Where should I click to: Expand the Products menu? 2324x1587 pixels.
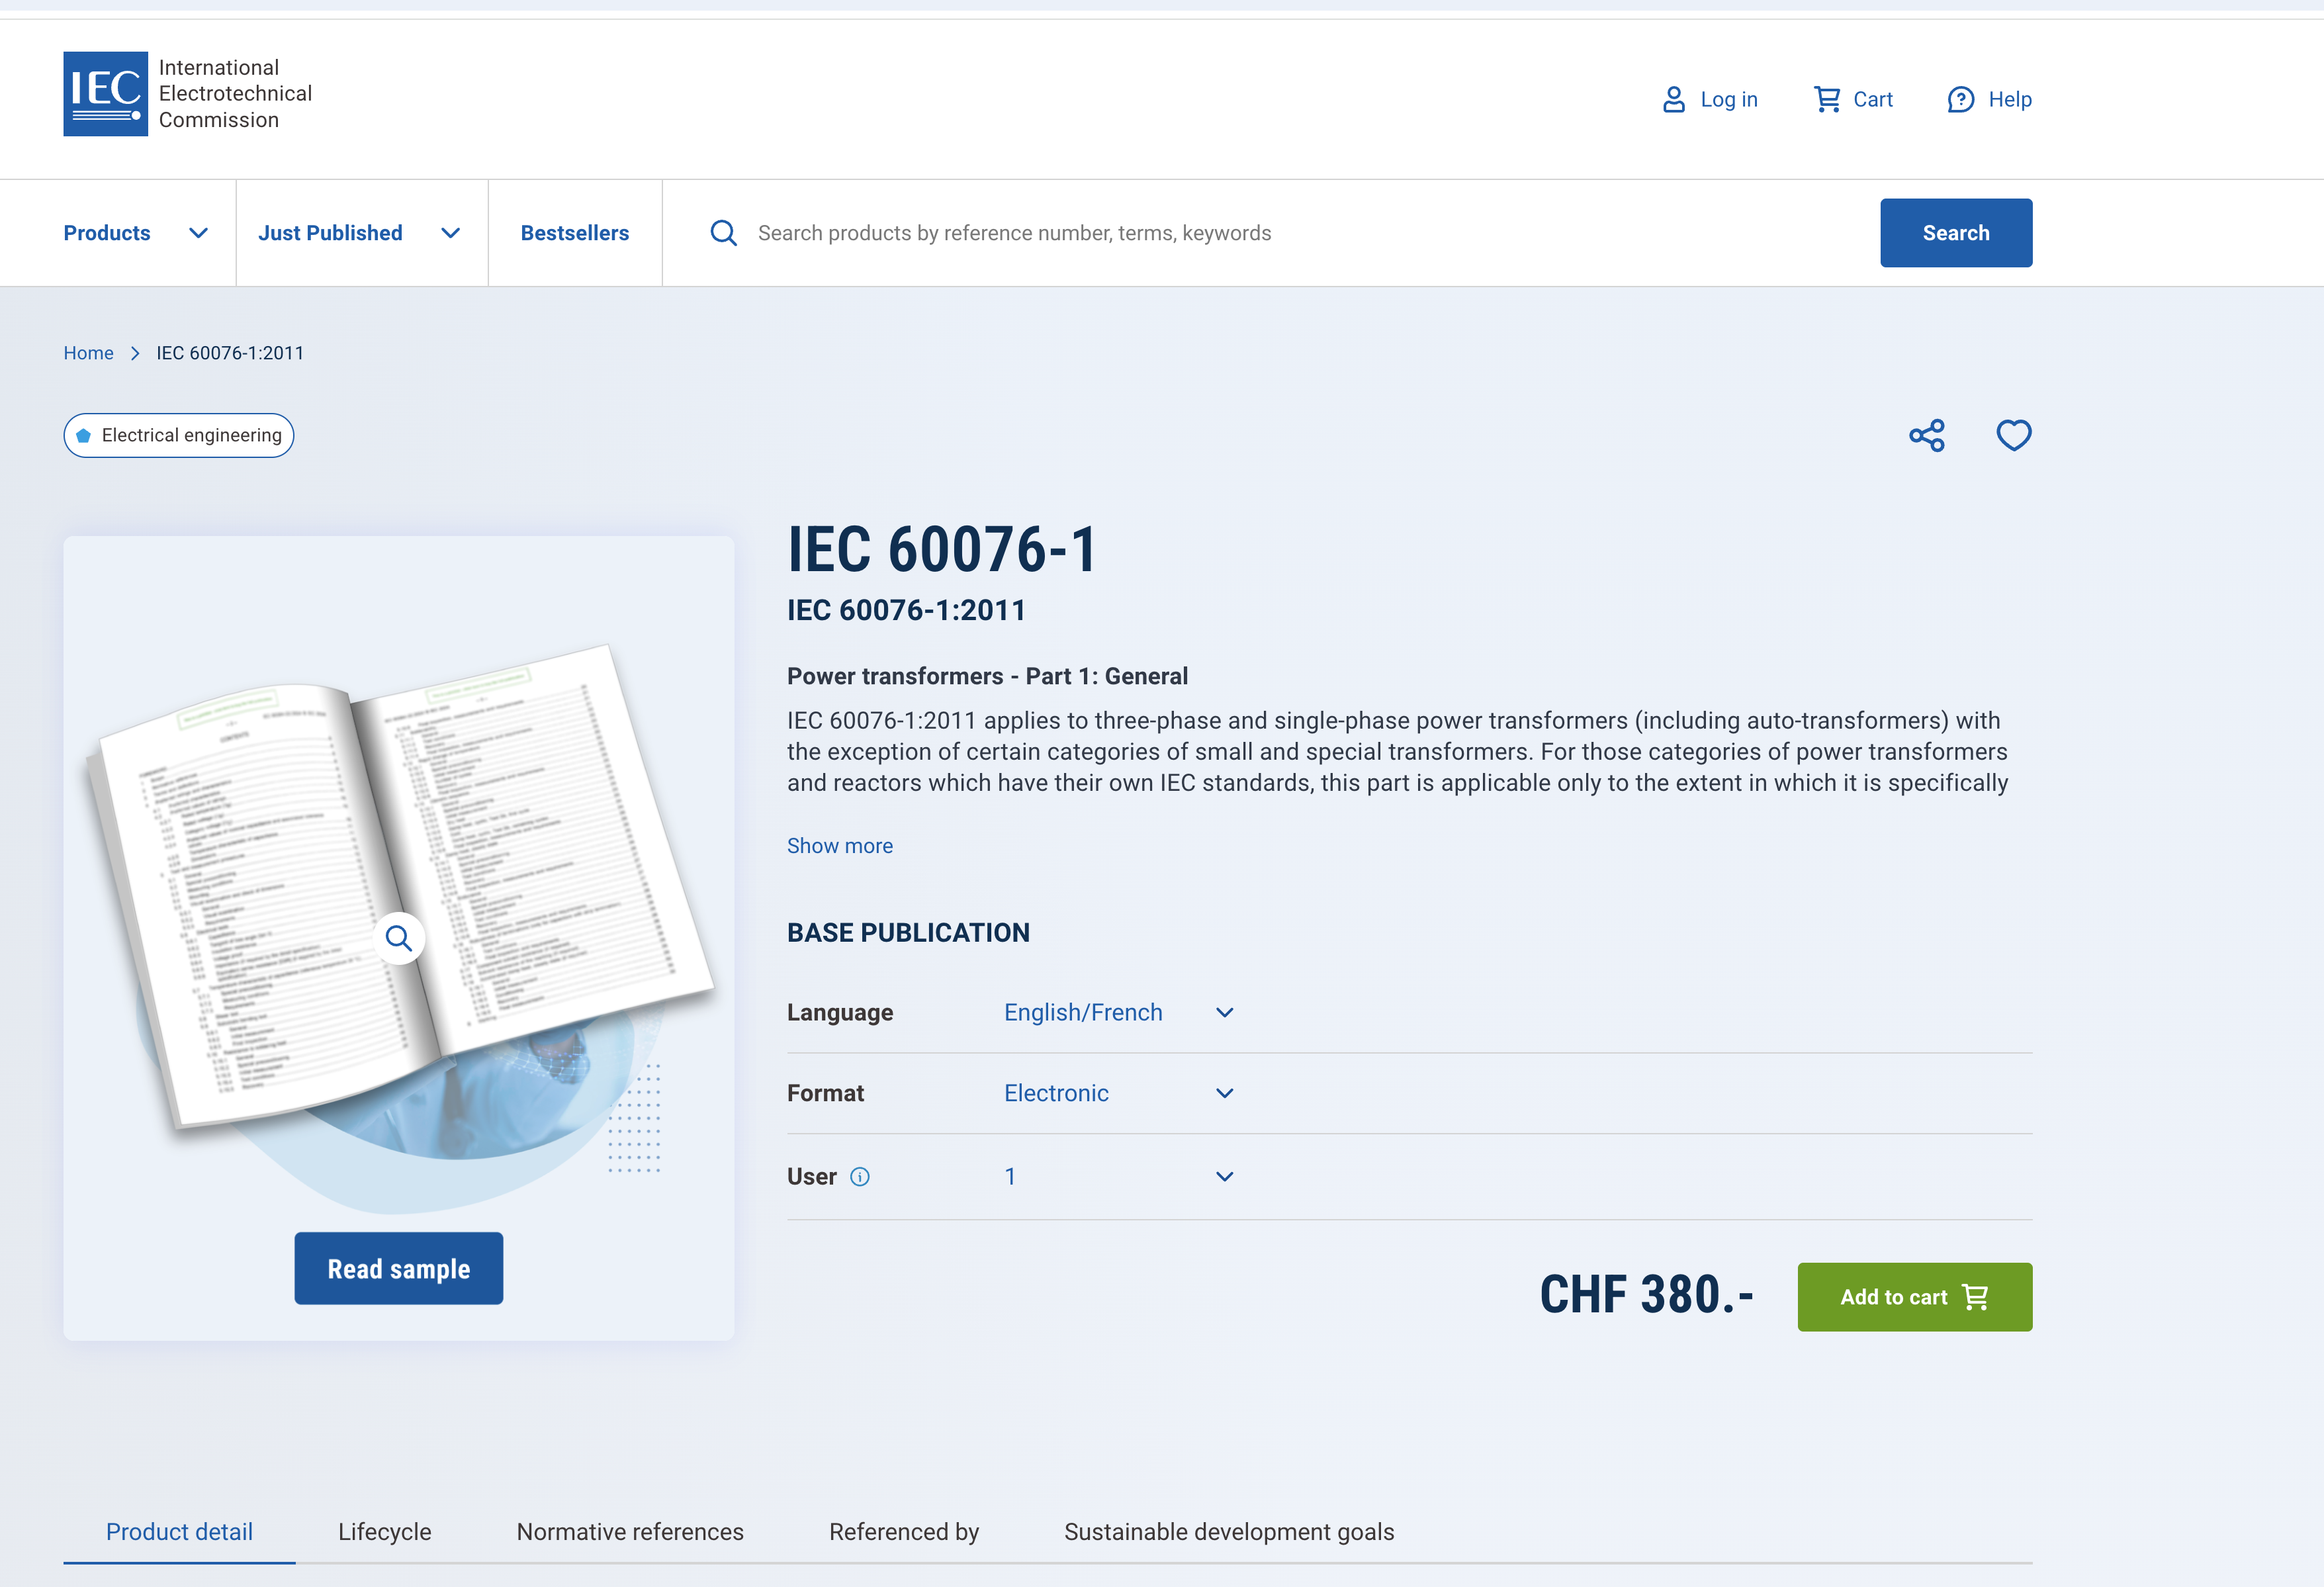click(x=135, y=233)
